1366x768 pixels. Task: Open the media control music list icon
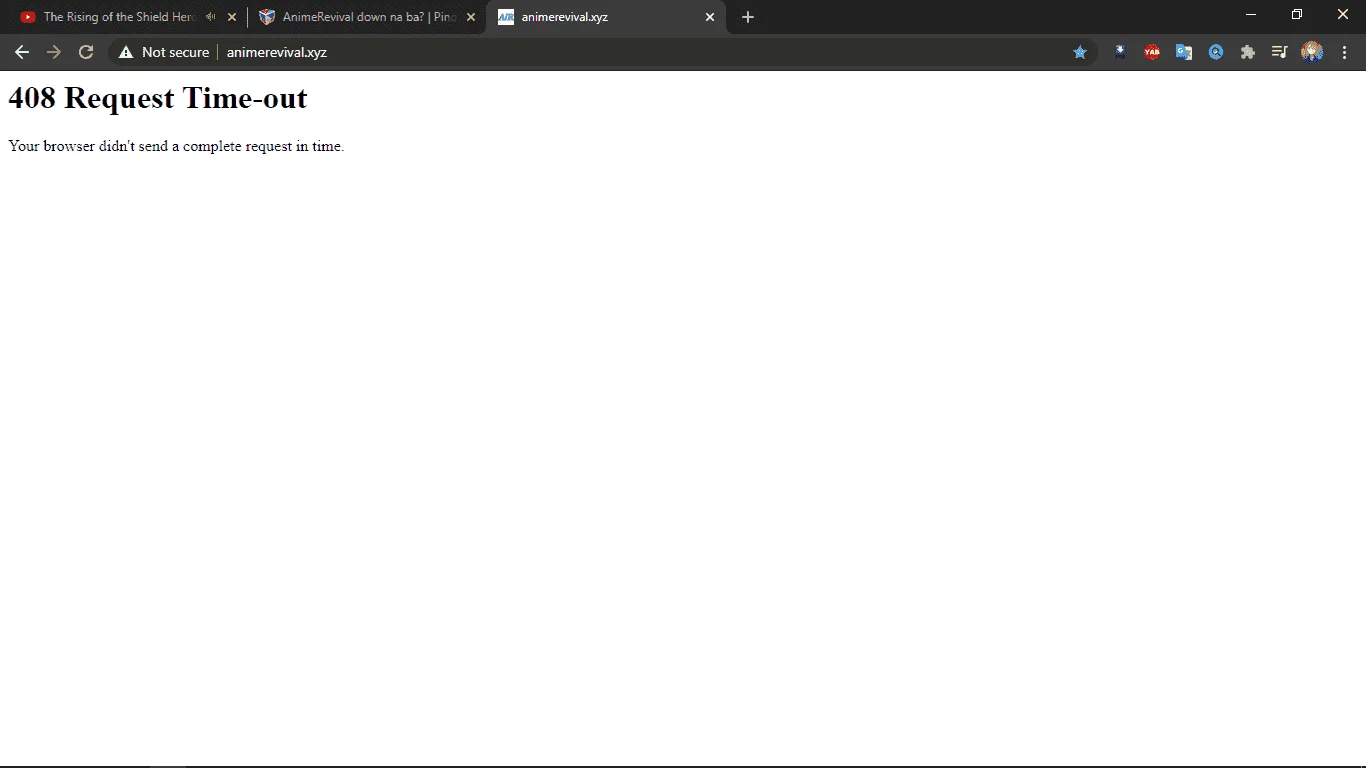click(x=1280, y=52)
